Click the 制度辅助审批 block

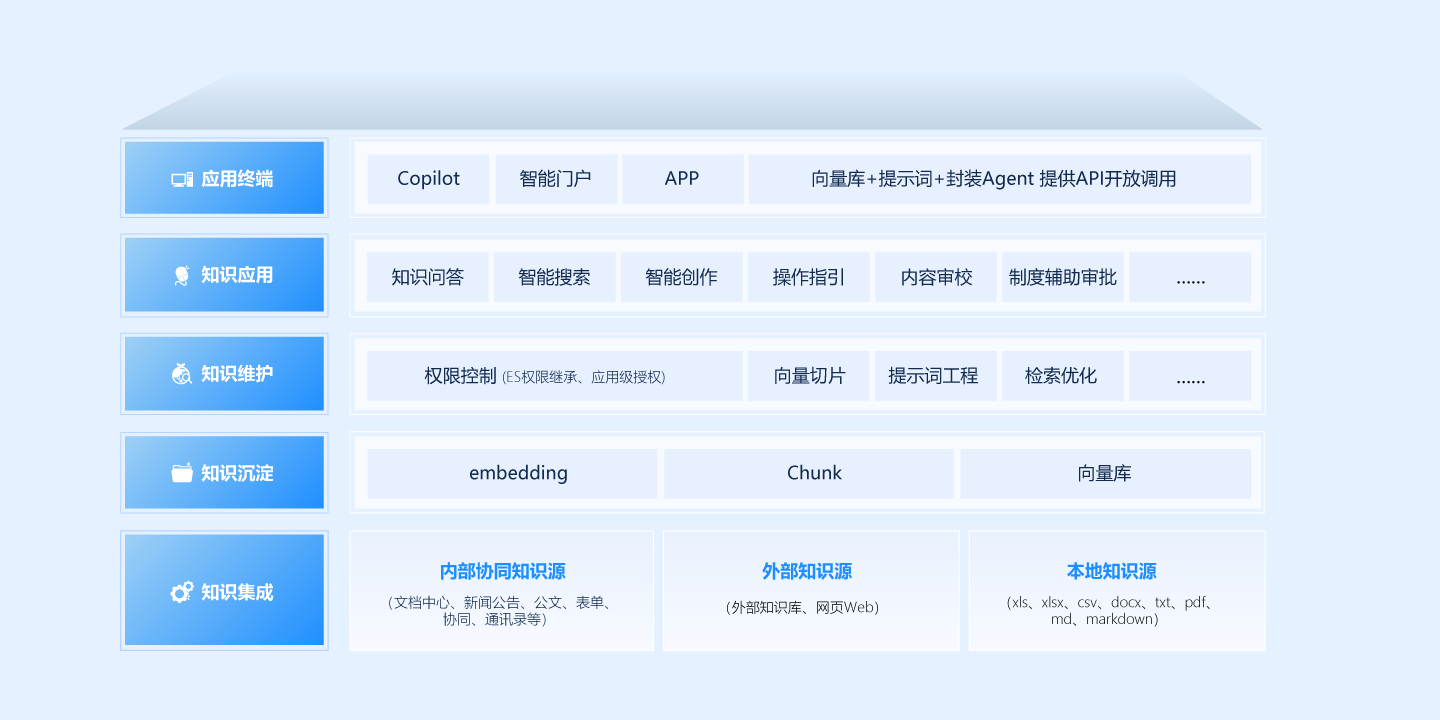[x=1063, y=277]
